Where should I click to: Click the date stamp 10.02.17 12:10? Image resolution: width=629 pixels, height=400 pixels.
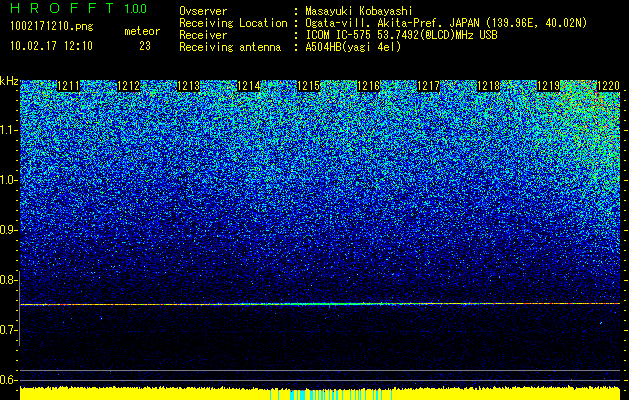pos(51,46)
